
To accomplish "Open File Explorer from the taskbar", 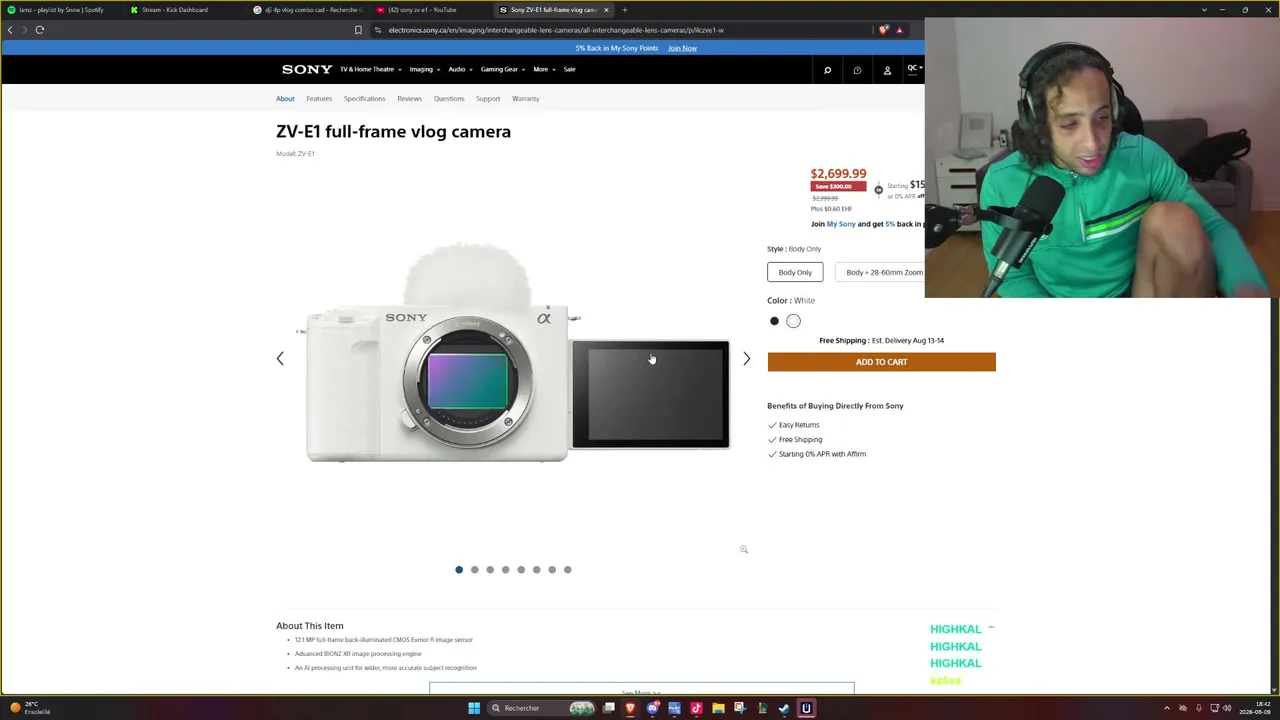I will point(718,708).
